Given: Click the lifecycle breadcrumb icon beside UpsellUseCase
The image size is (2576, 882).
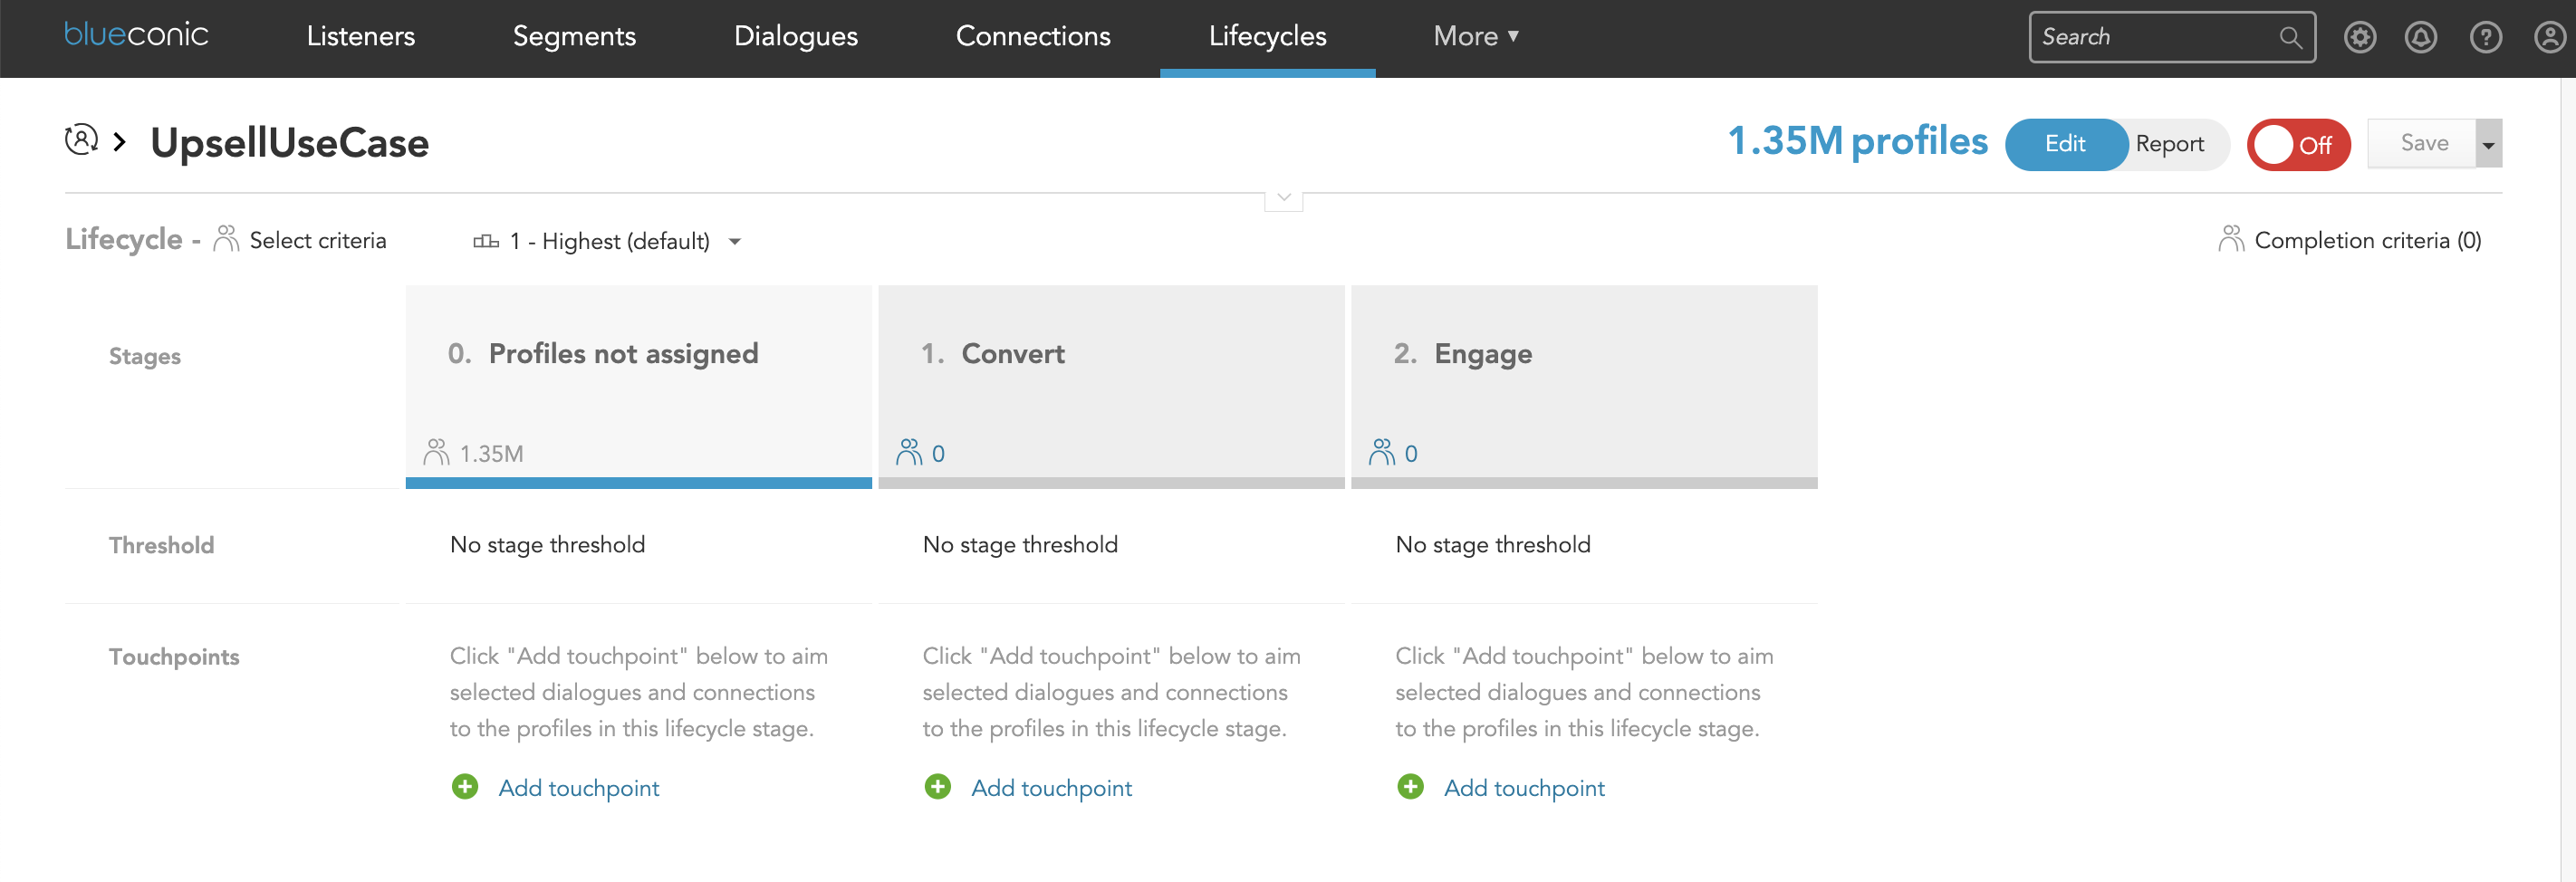Looking at the screenshot, I should 82,140.
